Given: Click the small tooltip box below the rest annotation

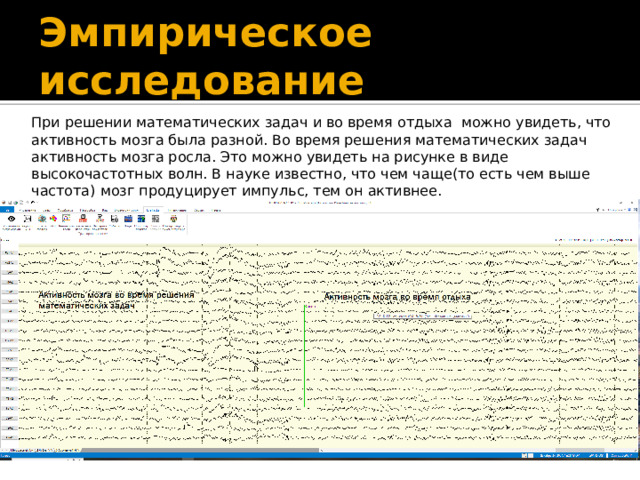Looking at the screenshot, I should point(422,316).
